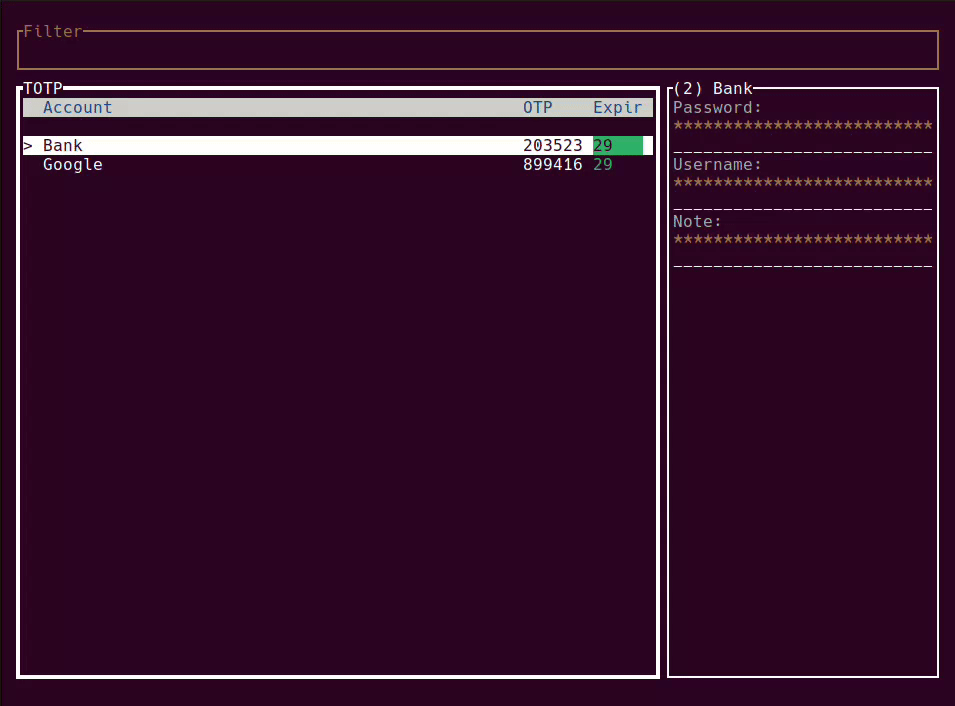Select the Bank account row
The width and height of the screenshot is (955, 706).
(x=337, y=146)
